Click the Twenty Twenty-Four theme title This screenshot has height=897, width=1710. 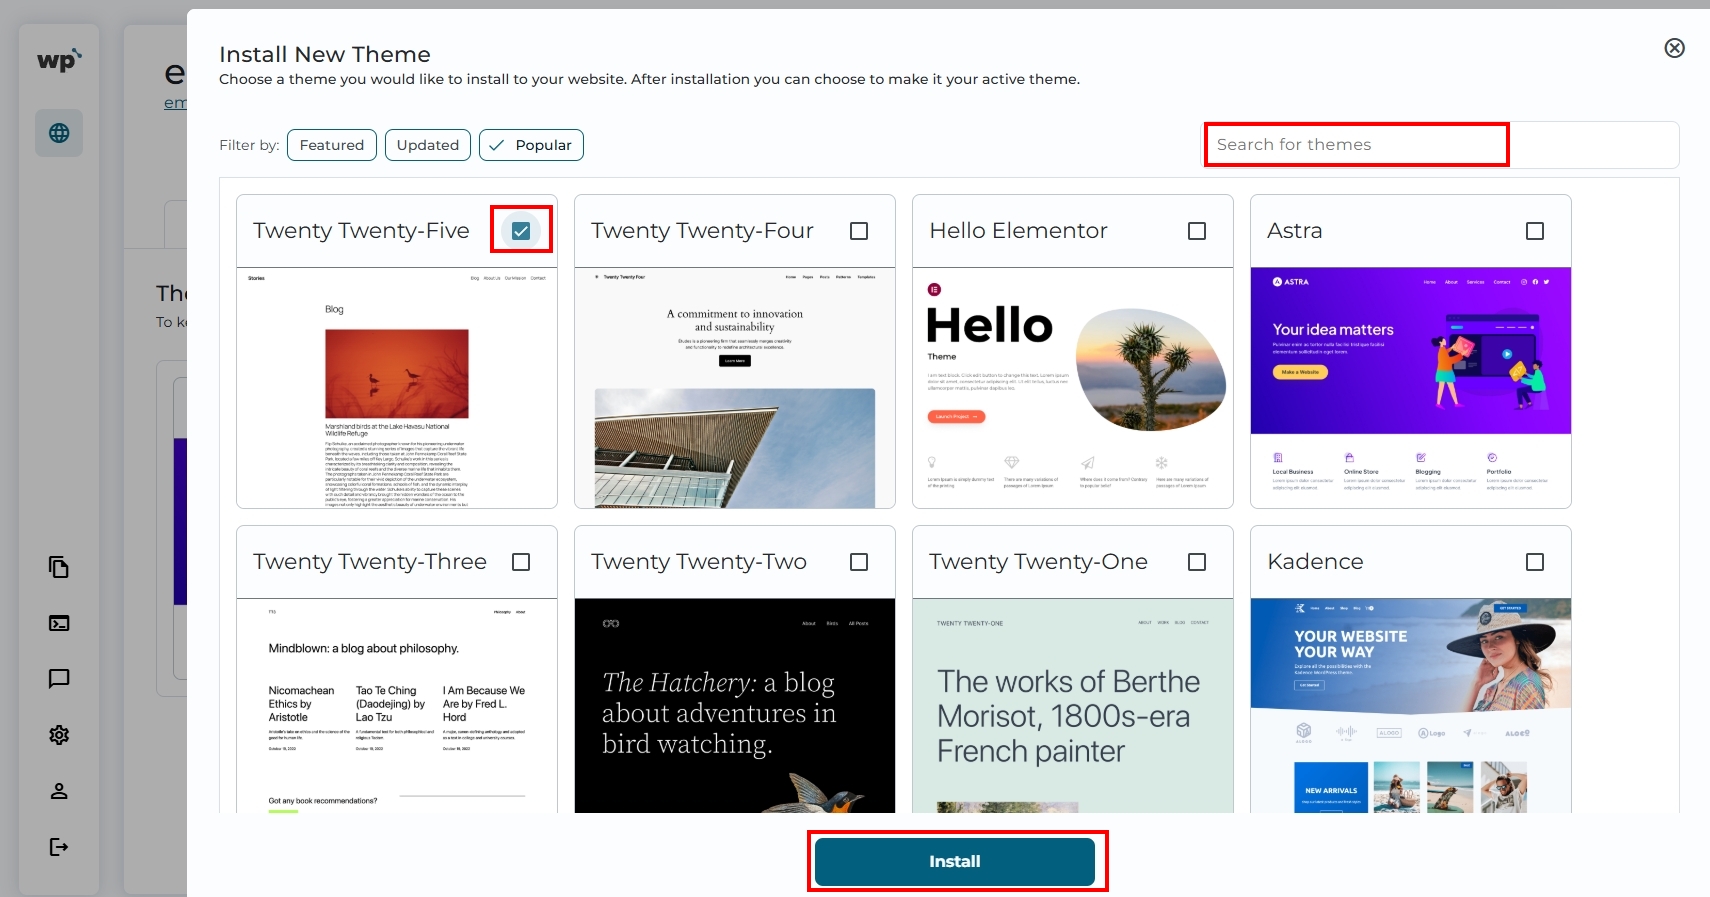[x=702, y=231]
